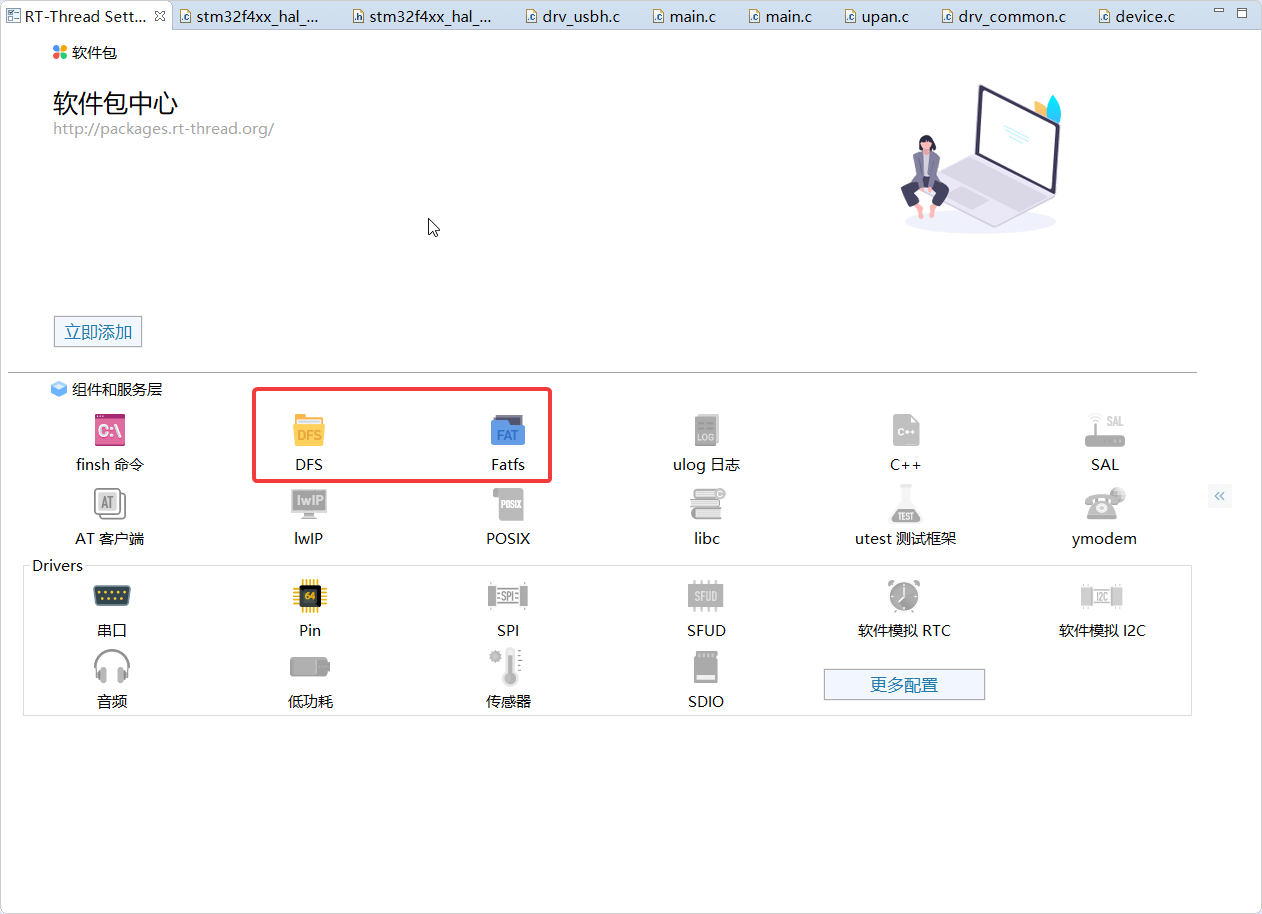The height and width of the screenshot is (914, 1262).
Task: Click the 立即添加 button
Action: click(97, 331)
